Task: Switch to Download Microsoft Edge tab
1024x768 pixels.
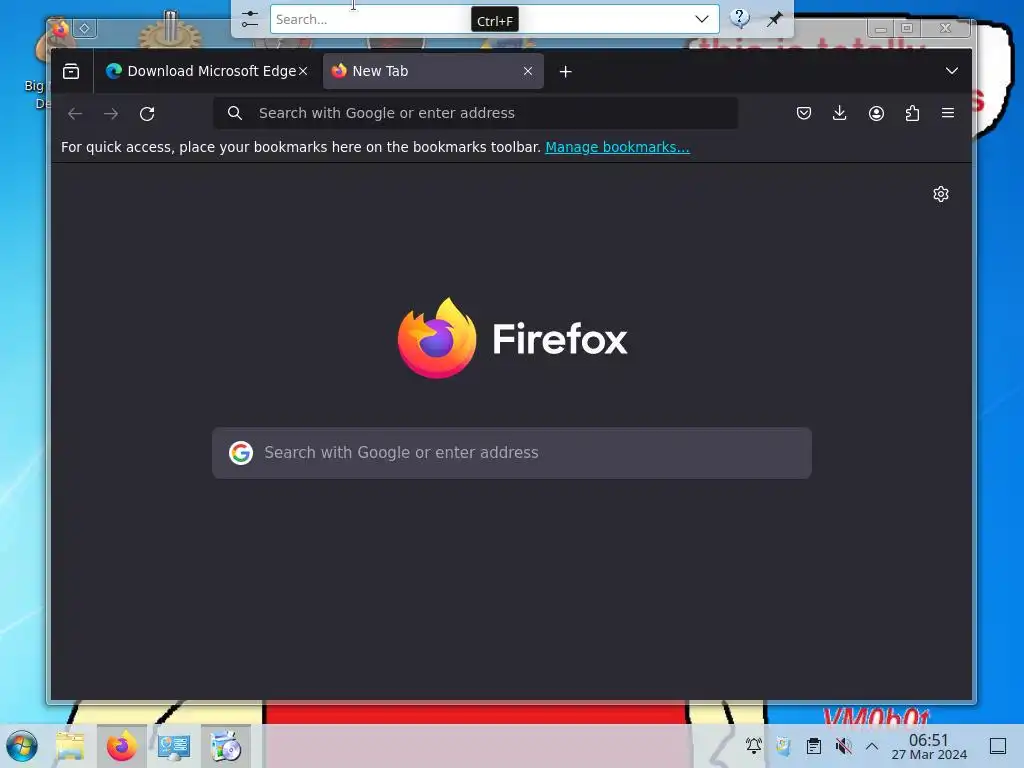Action: 207,71
